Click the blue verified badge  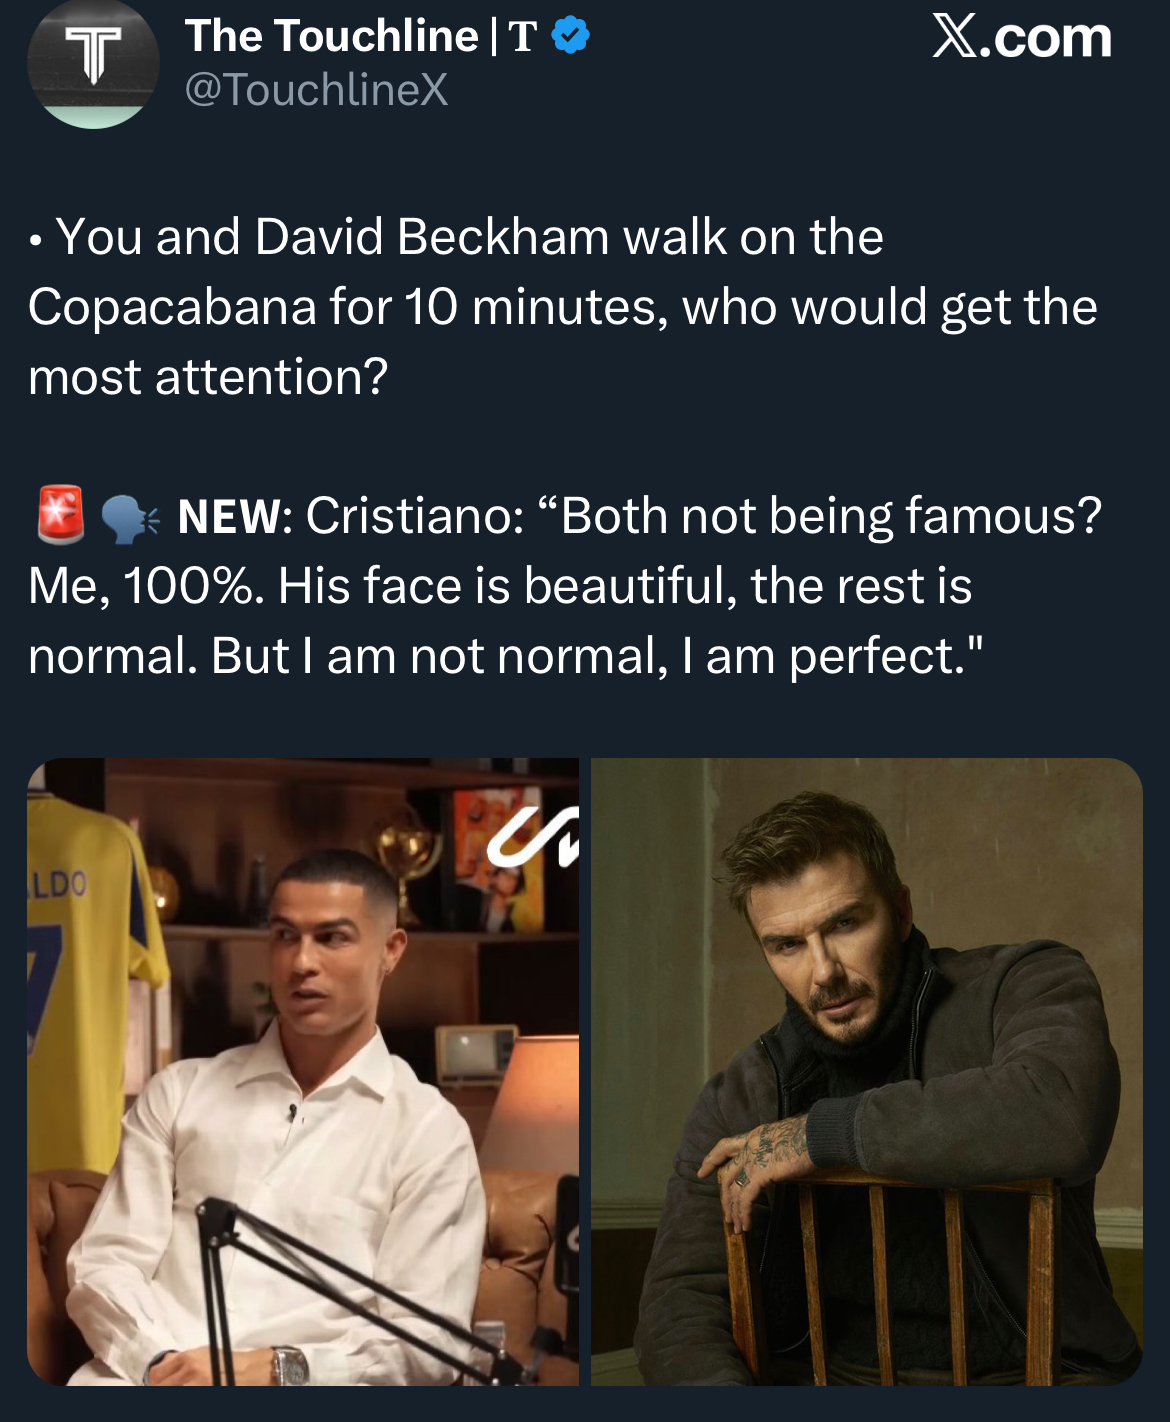tap(570, 37)
